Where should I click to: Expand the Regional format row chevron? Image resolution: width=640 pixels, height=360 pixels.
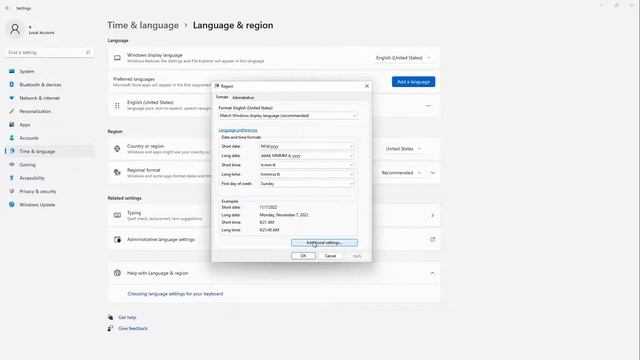point(433,173)
